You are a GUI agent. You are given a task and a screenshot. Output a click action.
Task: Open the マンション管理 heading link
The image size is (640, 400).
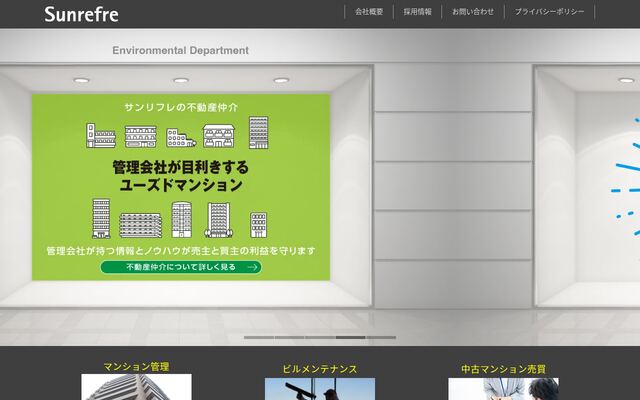coord(136,367)
